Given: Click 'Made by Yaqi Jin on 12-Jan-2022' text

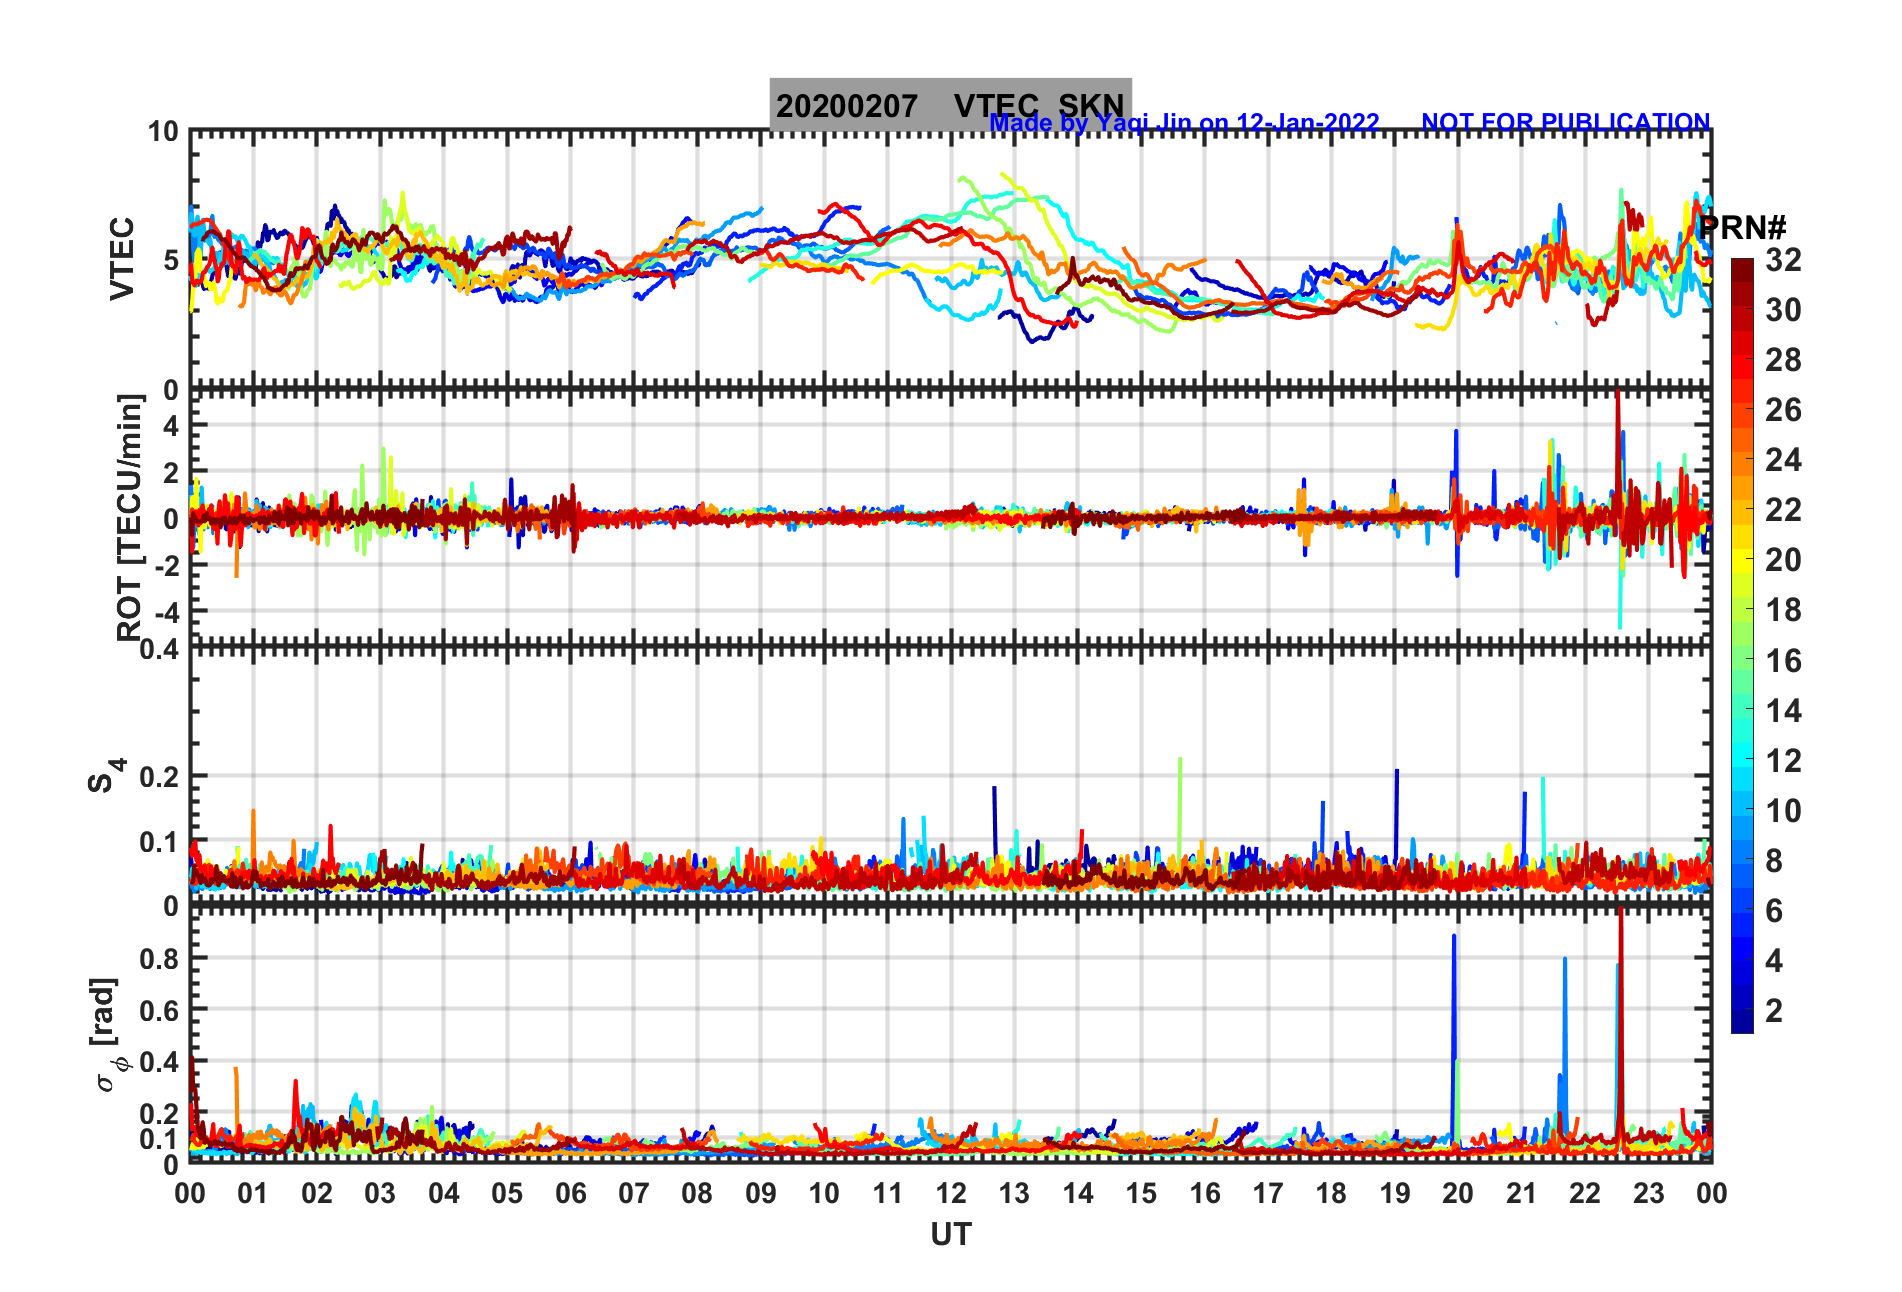Looking at the screenshot, I should (x=1184, y=123).
